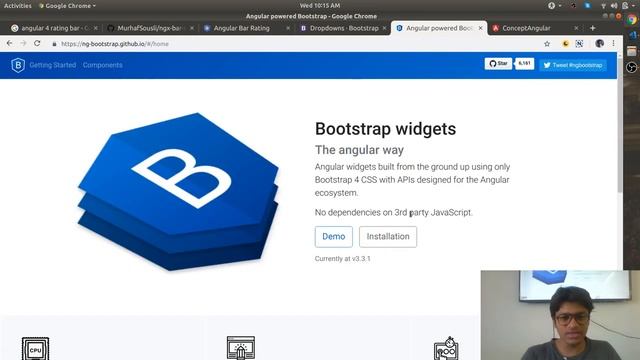Open the network indicator
Image resolution: width=640 pixels, height=360 pixels.
(603, 6)
